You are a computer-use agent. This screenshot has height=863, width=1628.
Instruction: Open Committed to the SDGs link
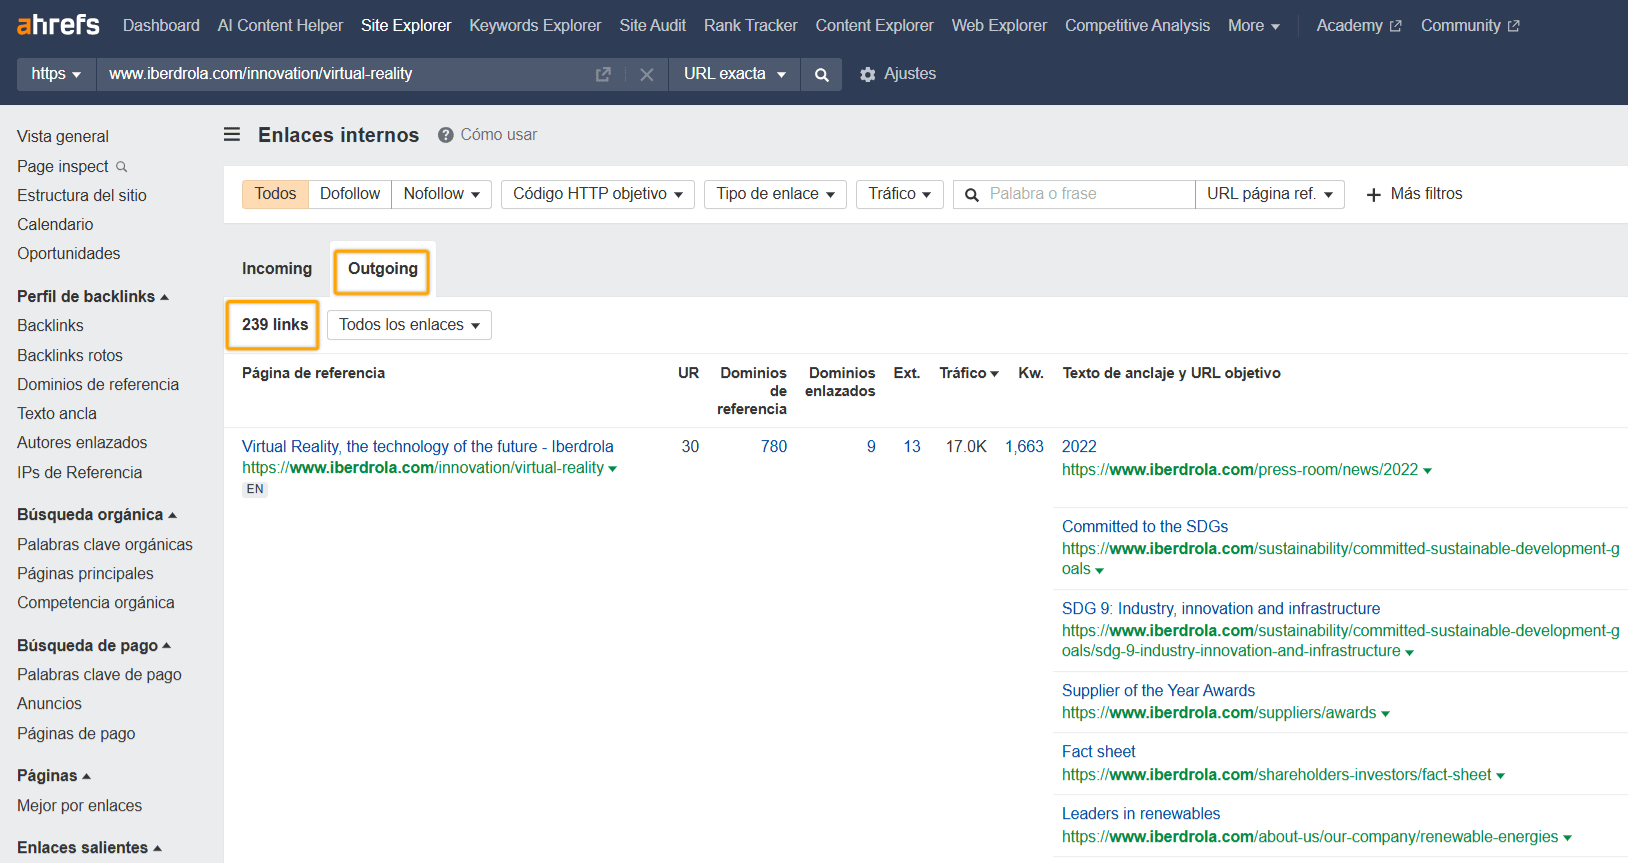pos(1145,527)
